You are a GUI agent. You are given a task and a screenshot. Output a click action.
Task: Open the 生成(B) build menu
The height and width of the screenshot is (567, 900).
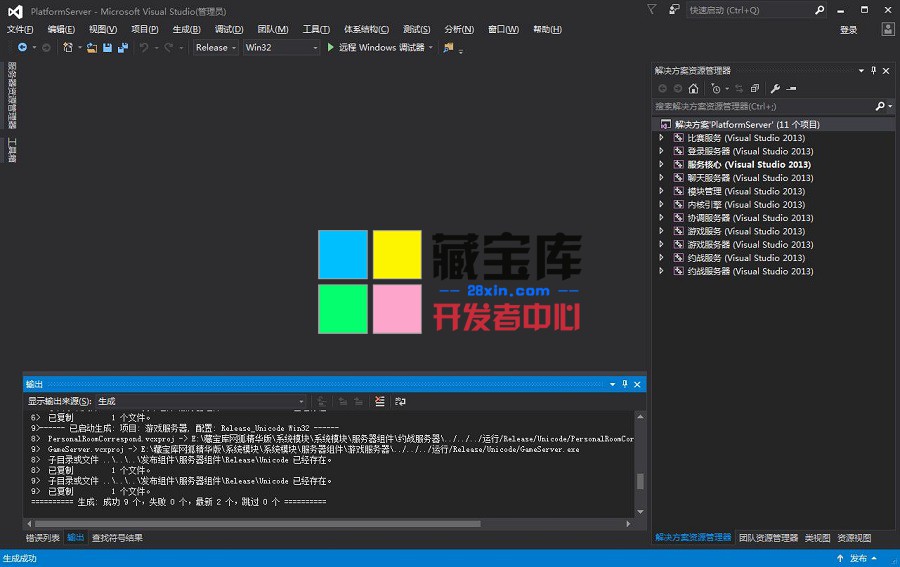point(186,30)
